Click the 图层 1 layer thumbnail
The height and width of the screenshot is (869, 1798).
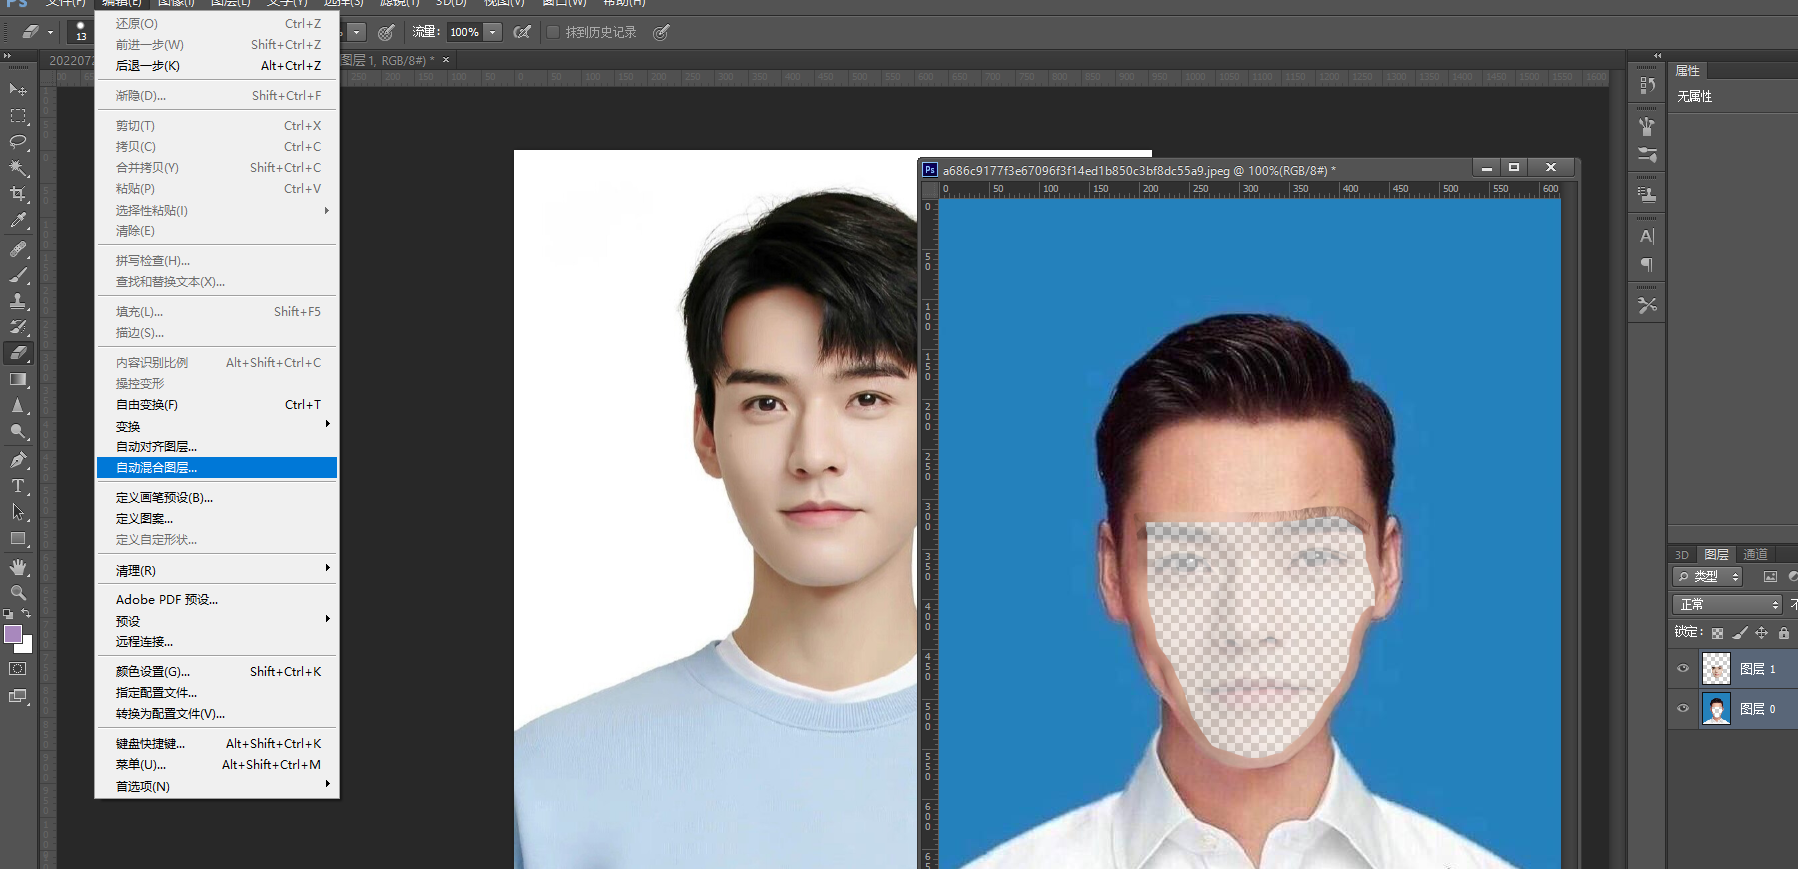[x=1716, y=669]
